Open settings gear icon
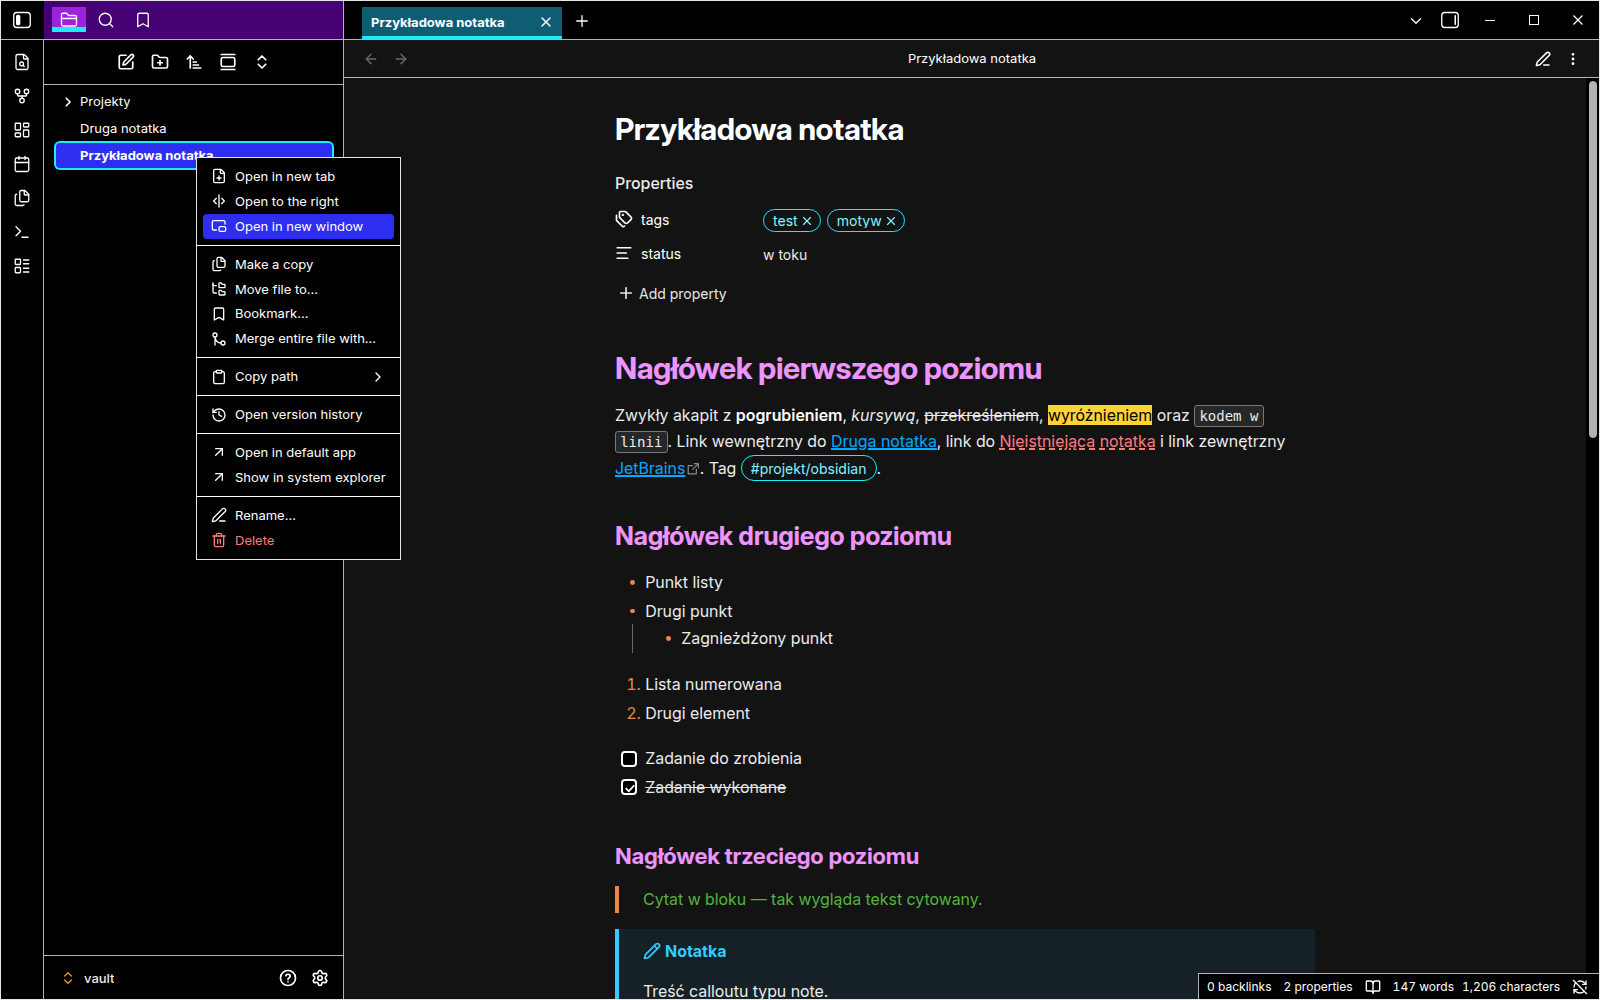Screen dimensions: 1600x1000 pos(320,978)
